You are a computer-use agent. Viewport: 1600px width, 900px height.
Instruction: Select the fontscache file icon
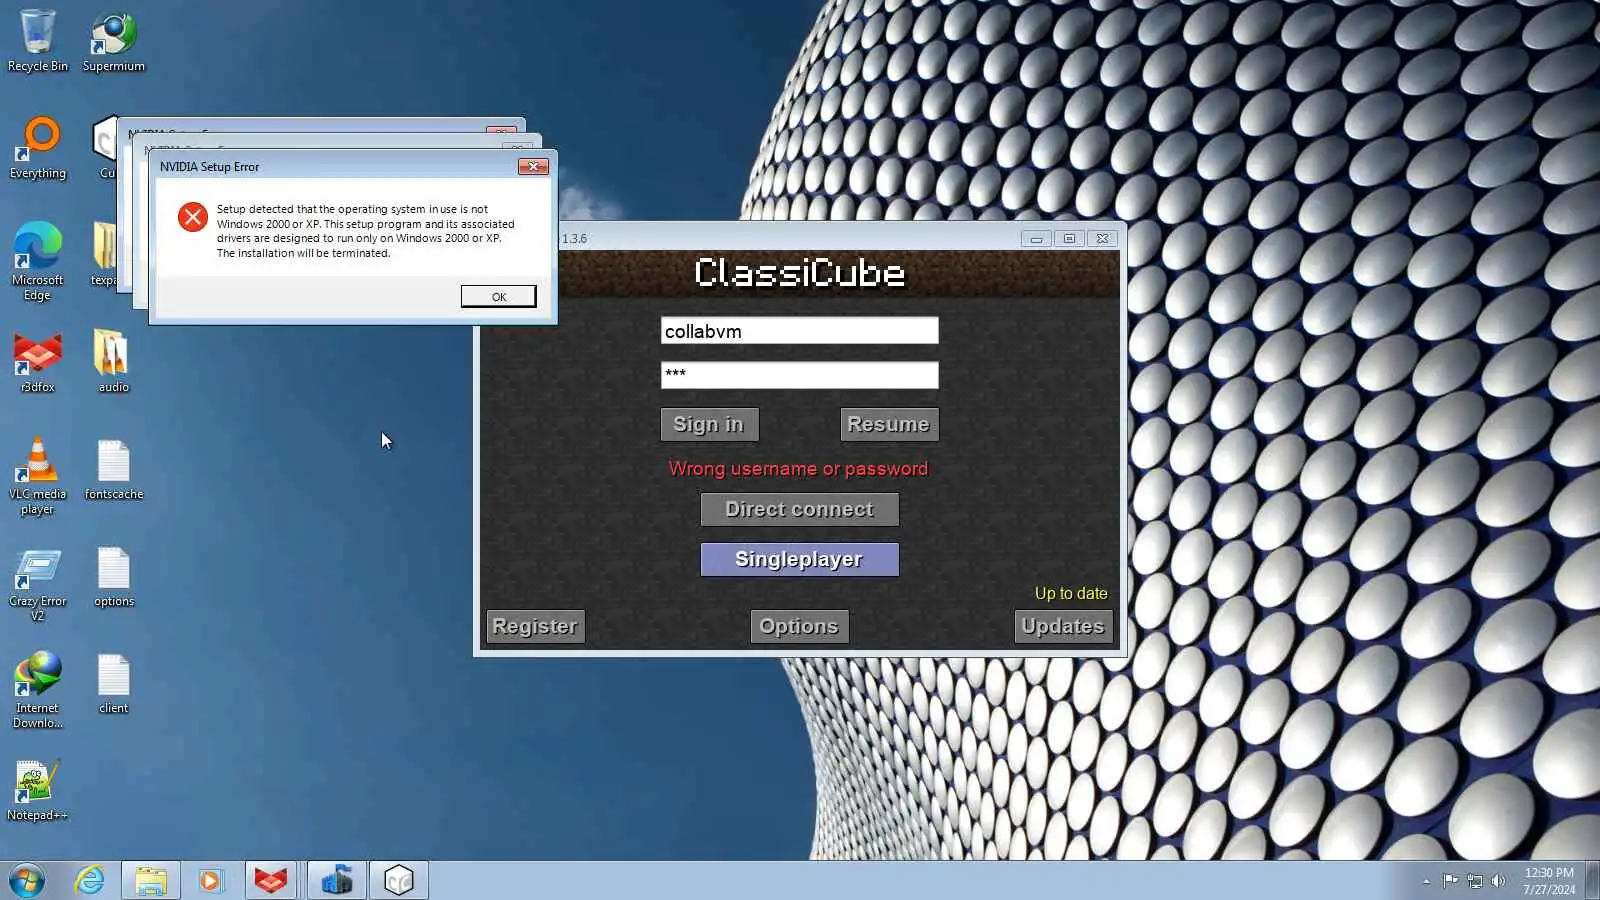[114, 470]
